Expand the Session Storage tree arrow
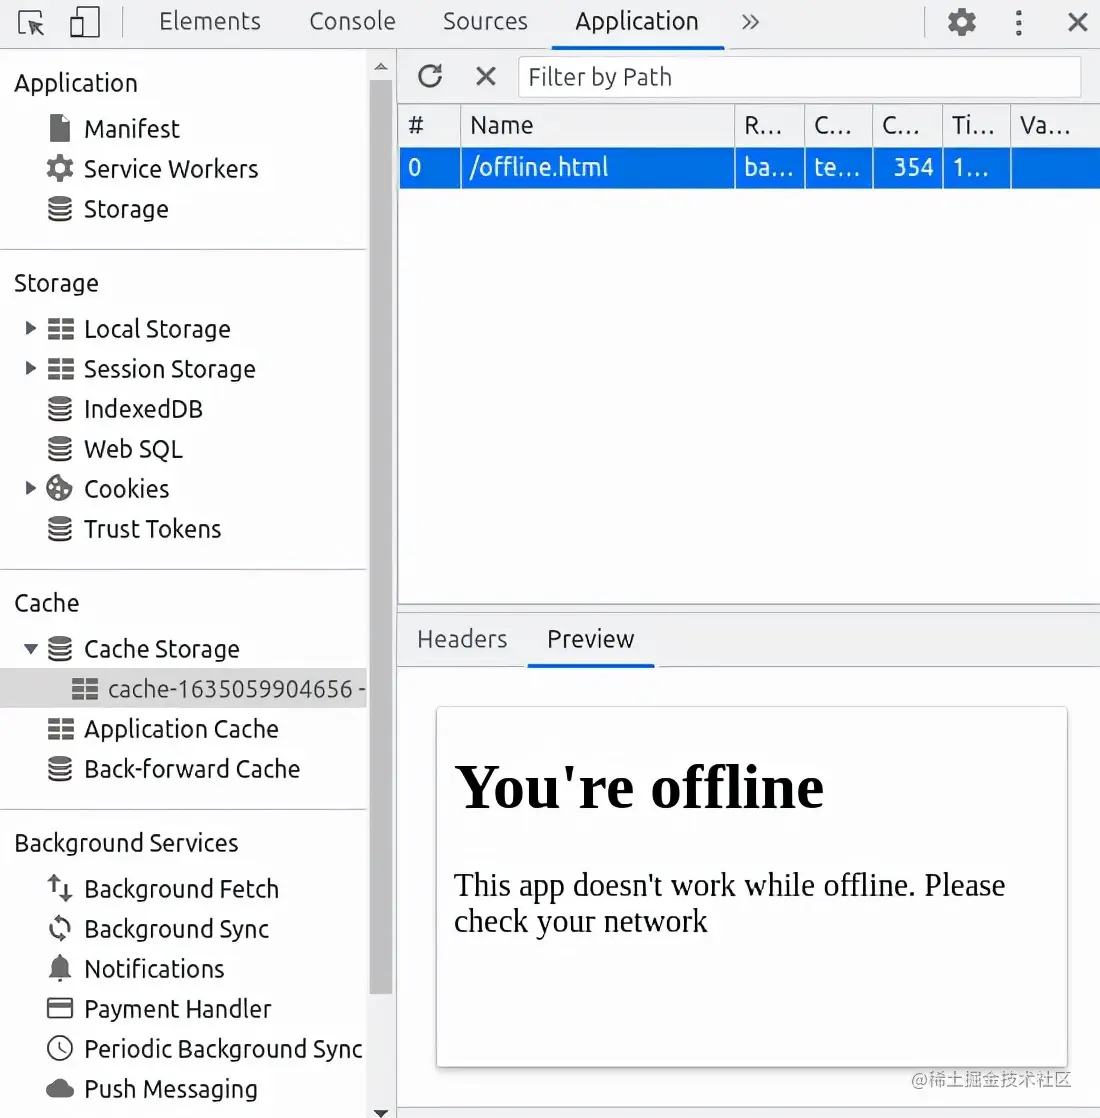The width and height of the screenshot is (1100, 1118). pos(30,368)
